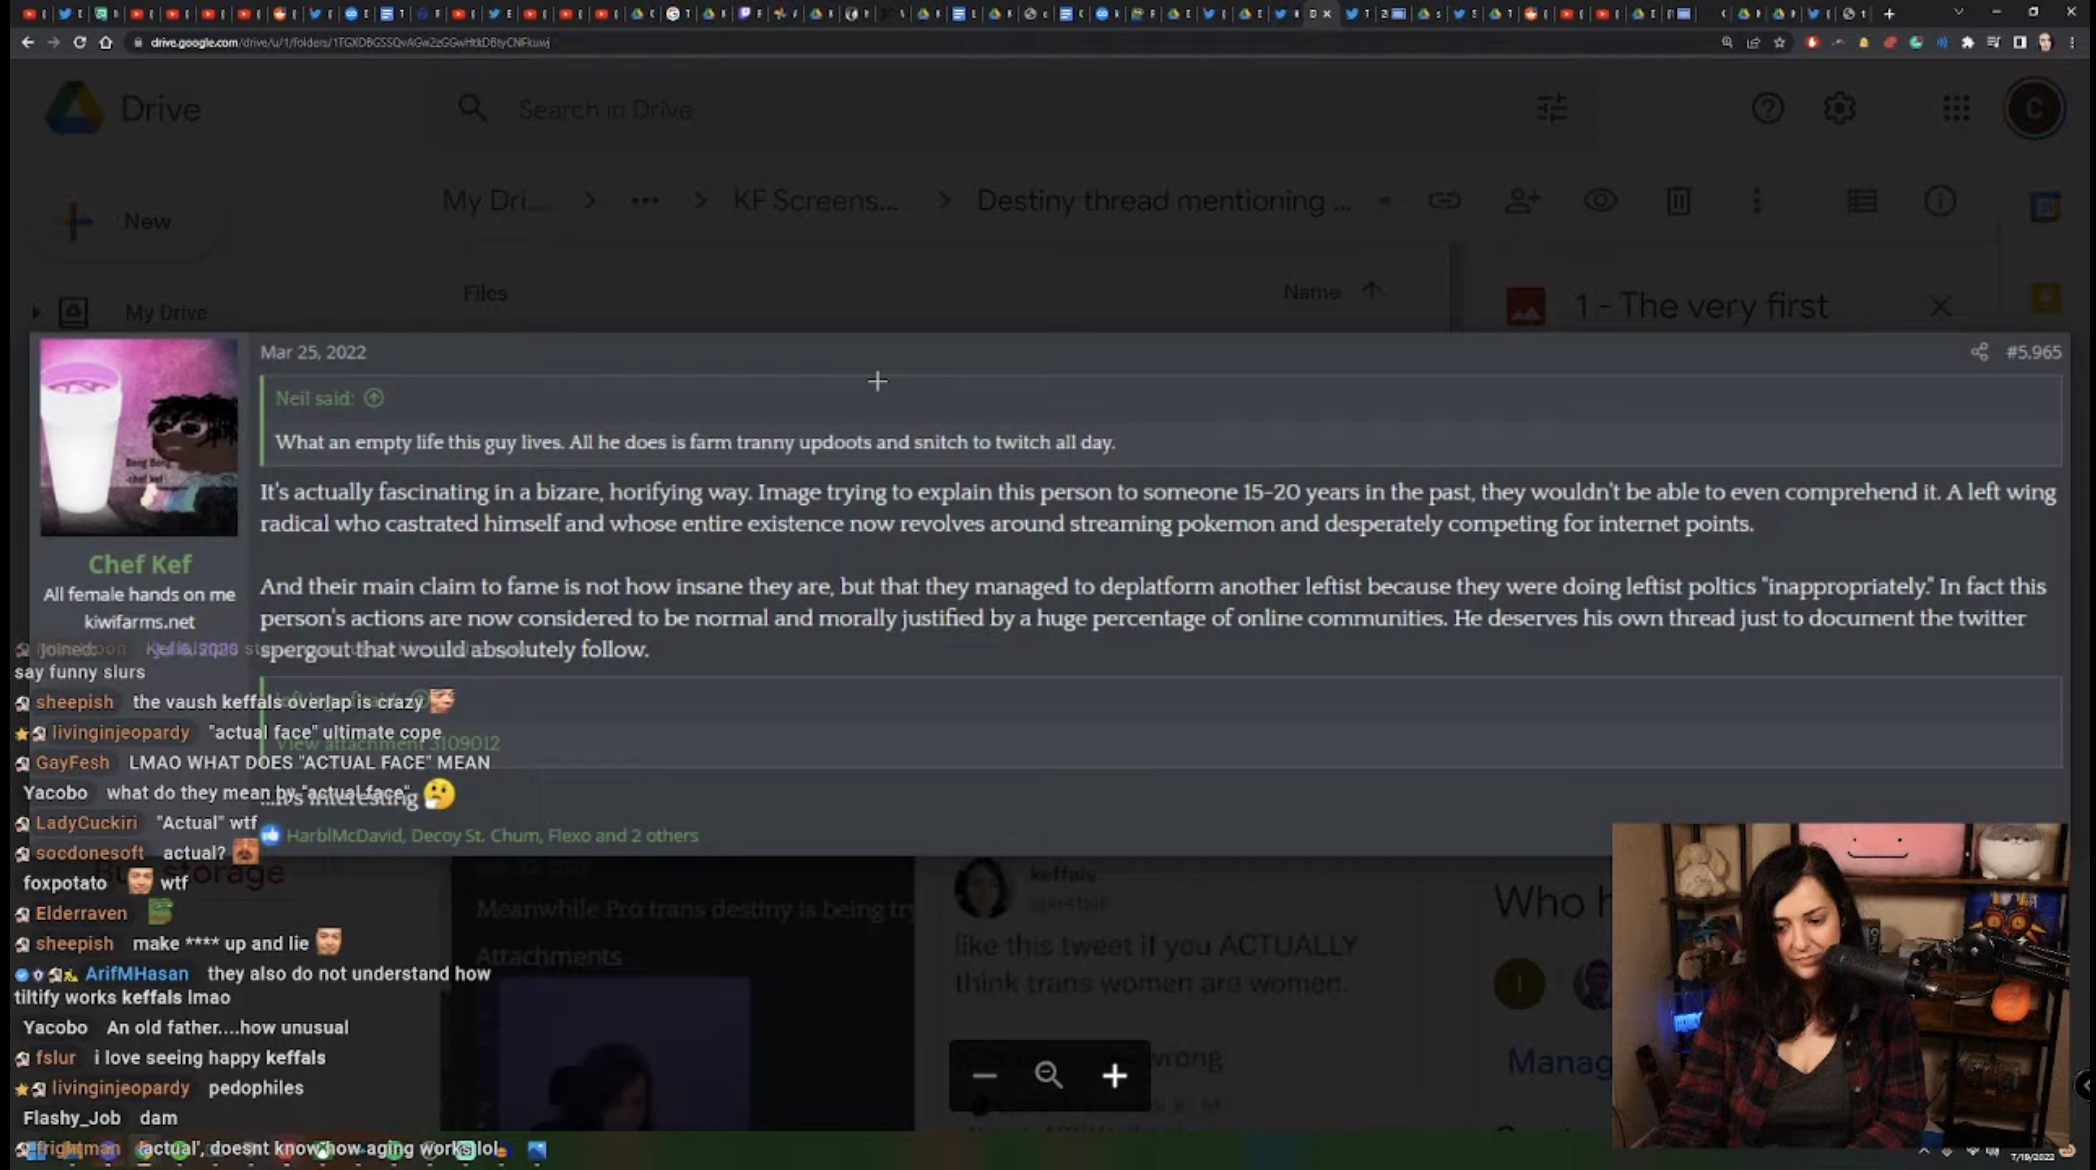
Task: Open the reactions list 'HarblMcDavid, Decoy St. Chum'
Action: pos(492,835)
